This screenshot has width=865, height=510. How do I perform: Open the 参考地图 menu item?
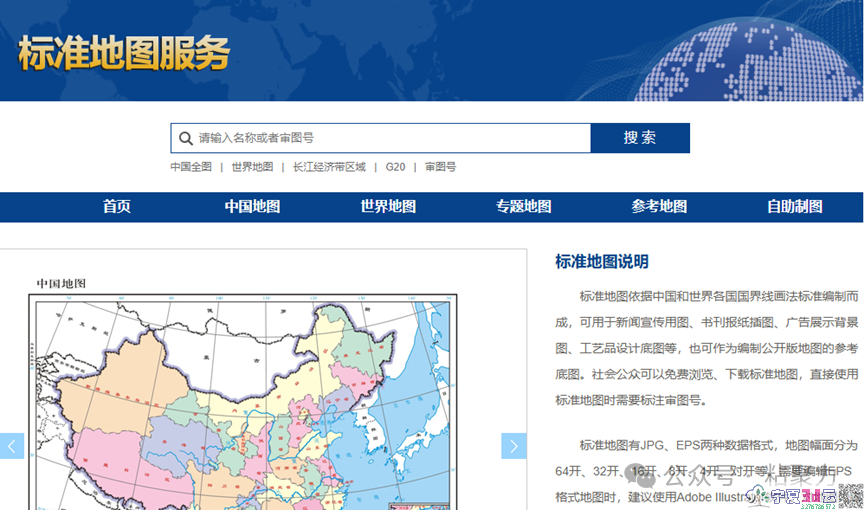[x=659, y=207]
